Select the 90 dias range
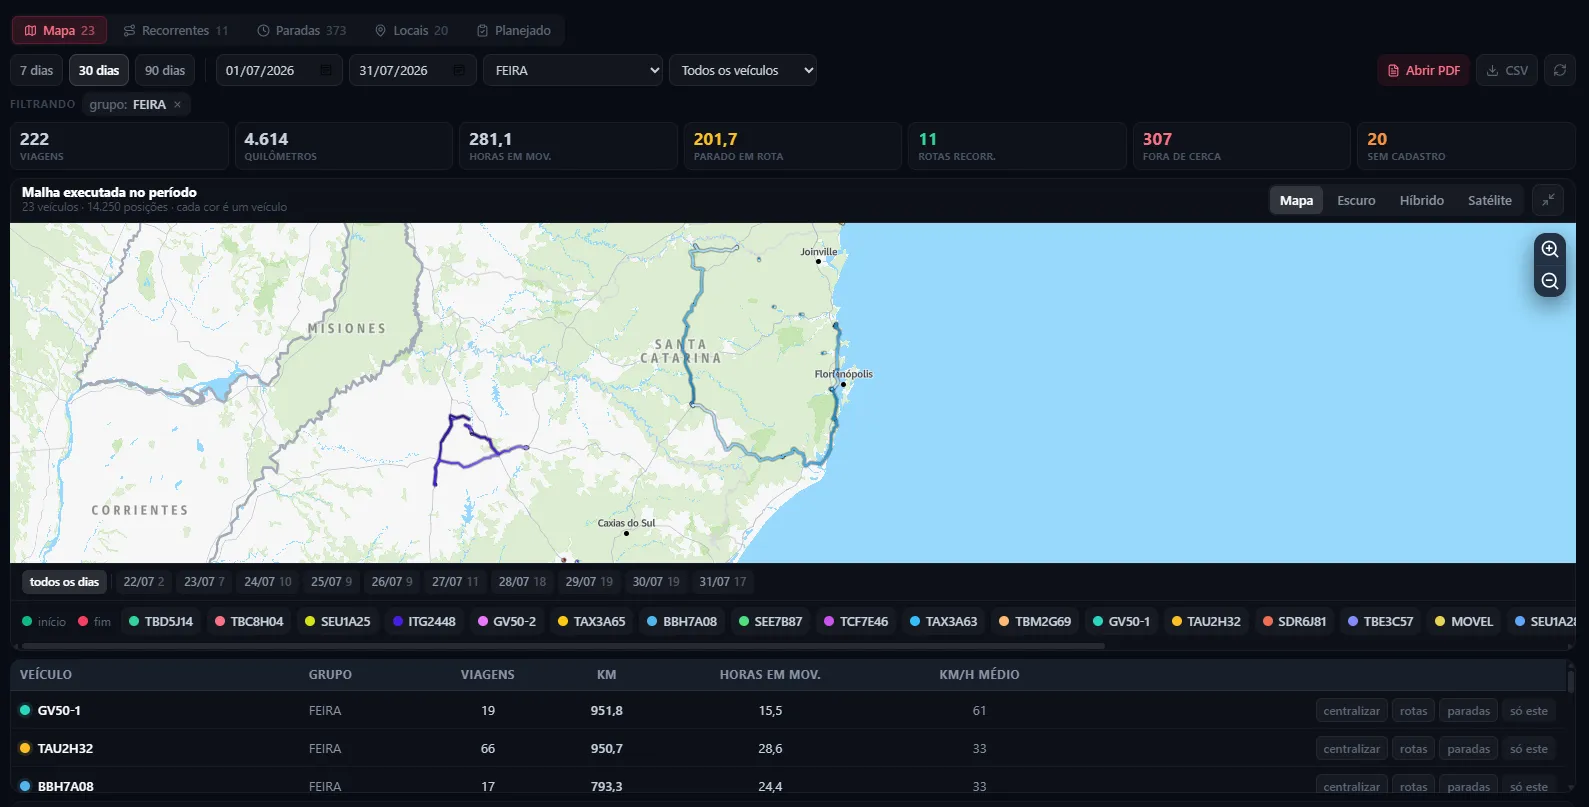This screenshot has width=1589, height=807. pos(165,70)
